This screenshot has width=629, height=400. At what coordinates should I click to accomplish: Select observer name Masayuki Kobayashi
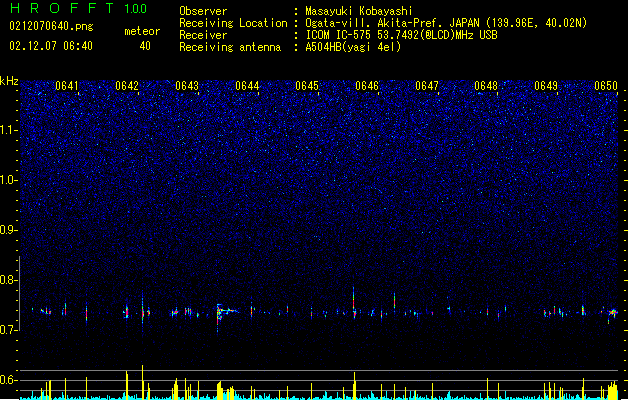(359, 11)
